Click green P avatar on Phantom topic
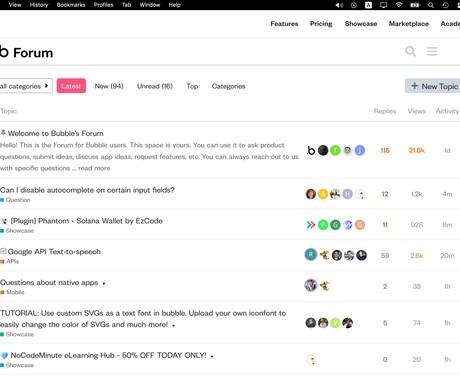Viewport: 460px width, 380px height. pyautogui.click(x=323, y=225)
